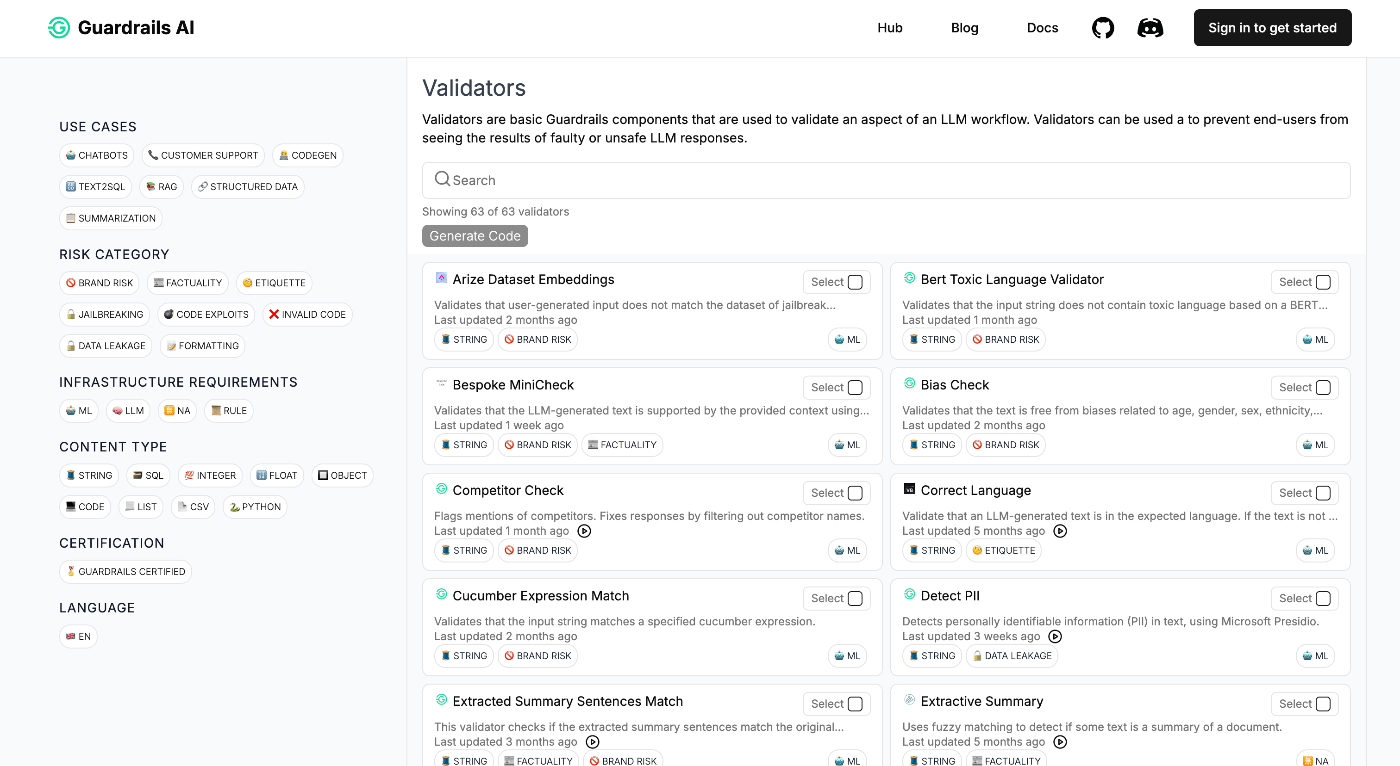Screen dimensions: 1400x766
Task: Click the search magnifier icon
Action: point(442,180)
